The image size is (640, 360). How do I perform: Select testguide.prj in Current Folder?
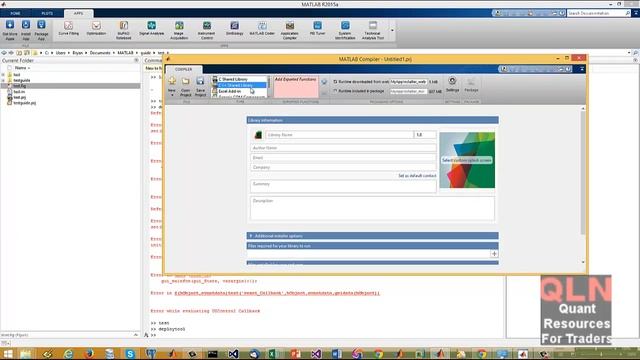coord(24,103)
